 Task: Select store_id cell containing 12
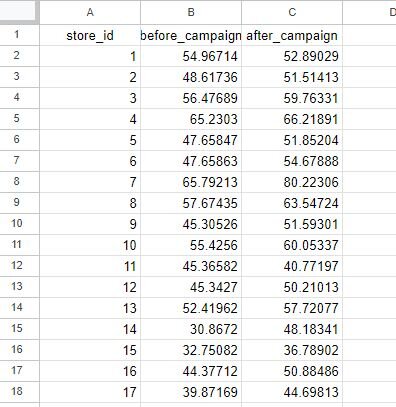[90, 287]
